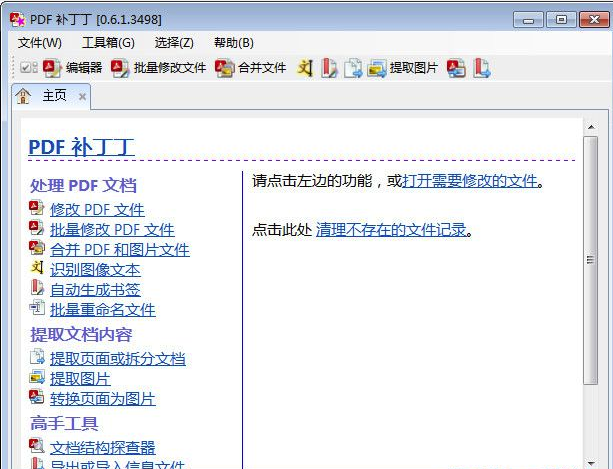Click the 批量重命名文件 link
The height and width of the screenshot is (469, 613).
click(x=102, y=309)
